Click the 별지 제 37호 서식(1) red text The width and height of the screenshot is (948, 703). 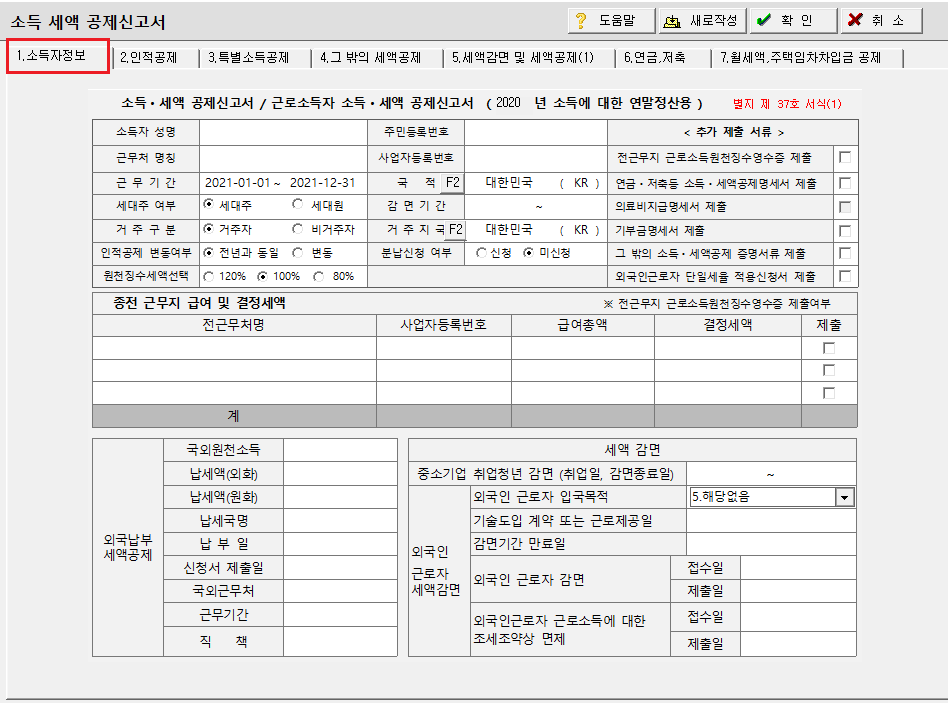787,104
